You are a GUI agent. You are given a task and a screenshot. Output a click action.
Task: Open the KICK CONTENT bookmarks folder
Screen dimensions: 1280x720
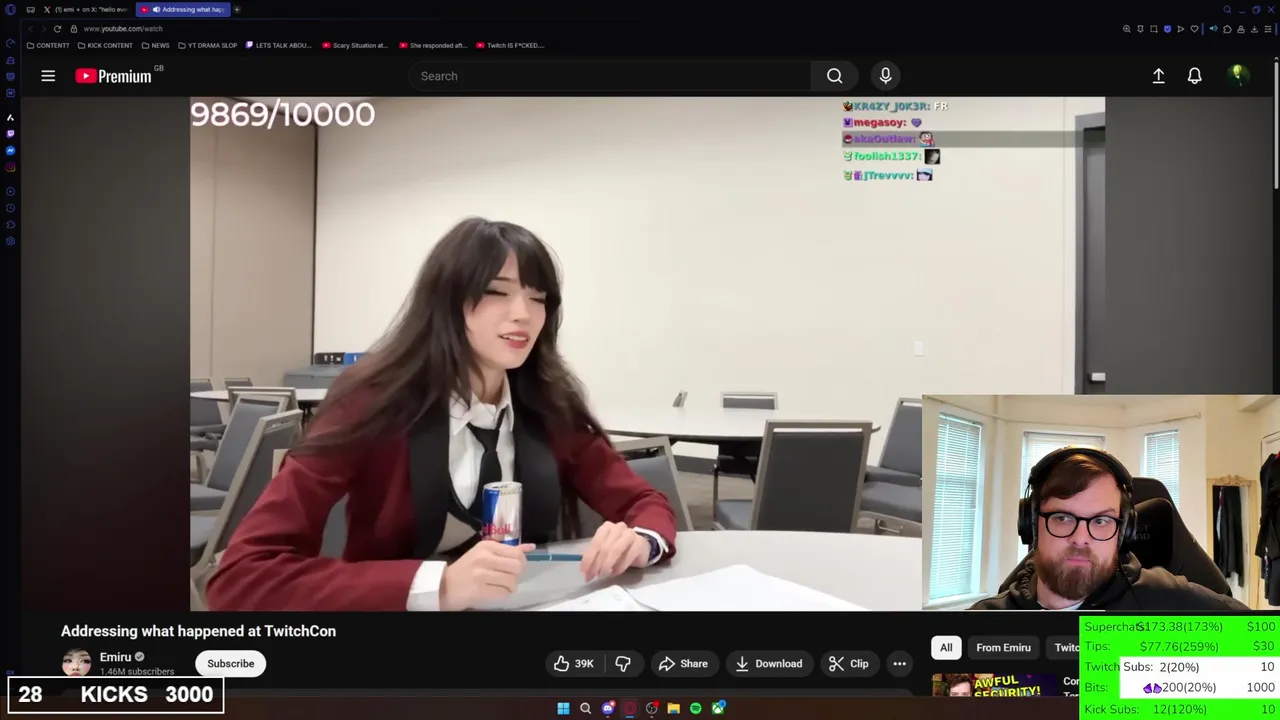click(x=105, y=45)
